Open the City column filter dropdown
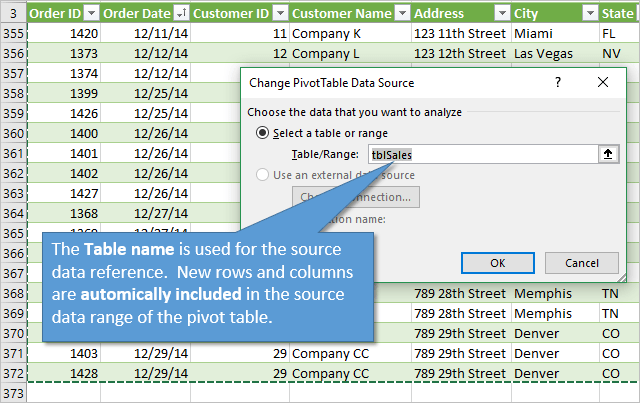640x403 pixels. click(x=588, y=13)
